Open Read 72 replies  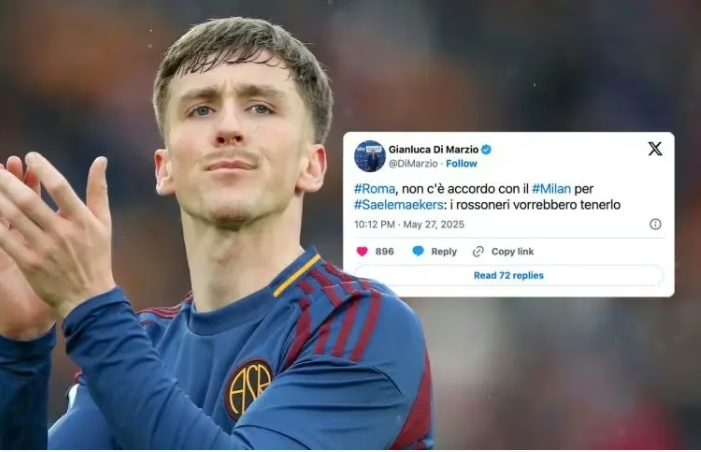[509, 275]
